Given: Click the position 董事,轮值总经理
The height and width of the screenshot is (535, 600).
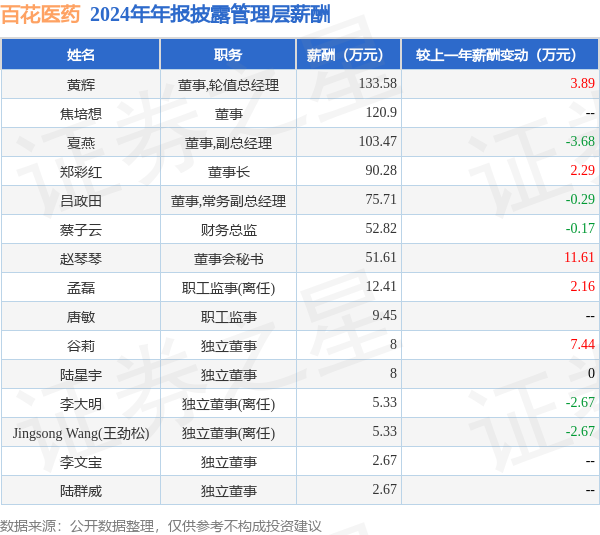Looking at the screenshot, I should click(228, 85).
